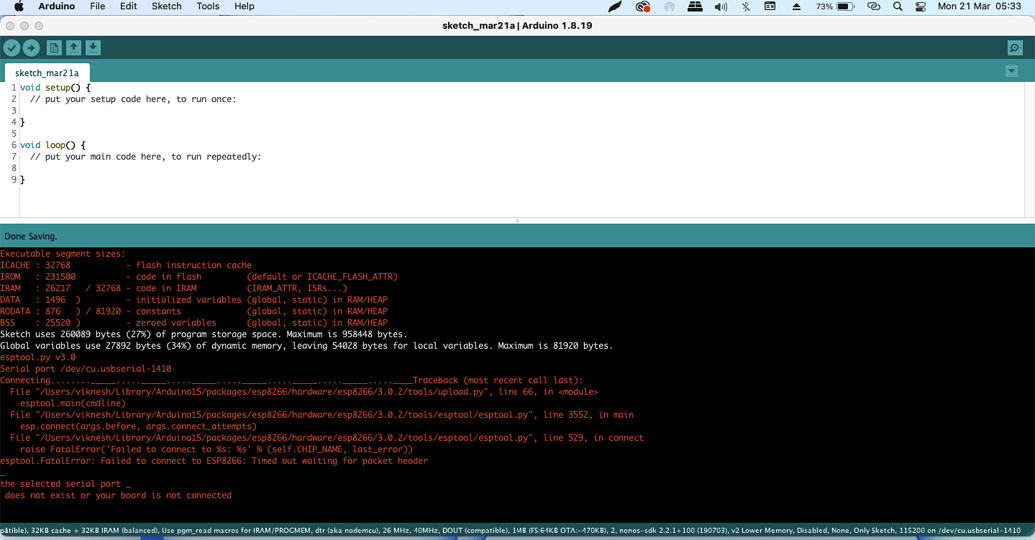Click on the 'void loop() {' code line
Viewport: 1035px width, 540px height.
point(53,145)
